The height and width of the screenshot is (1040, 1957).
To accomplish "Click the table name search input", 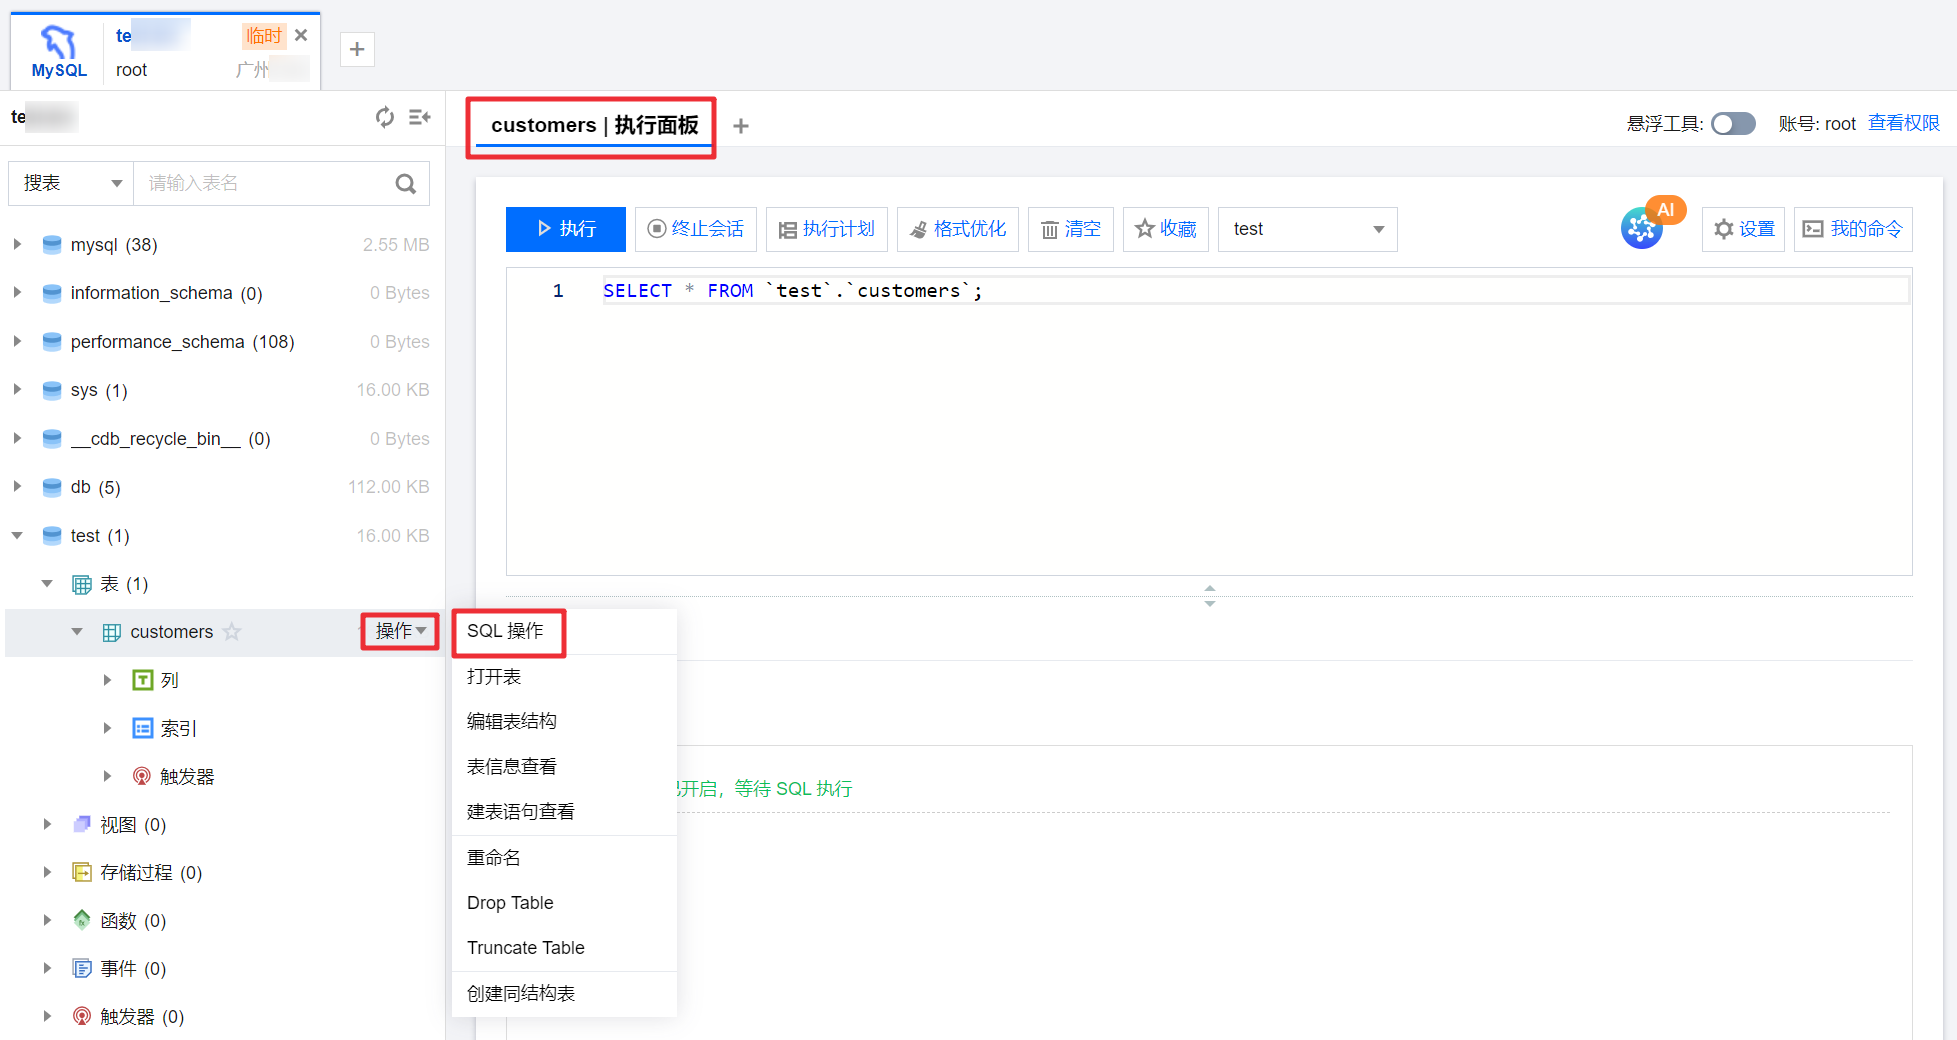I will tap(265, 184).
